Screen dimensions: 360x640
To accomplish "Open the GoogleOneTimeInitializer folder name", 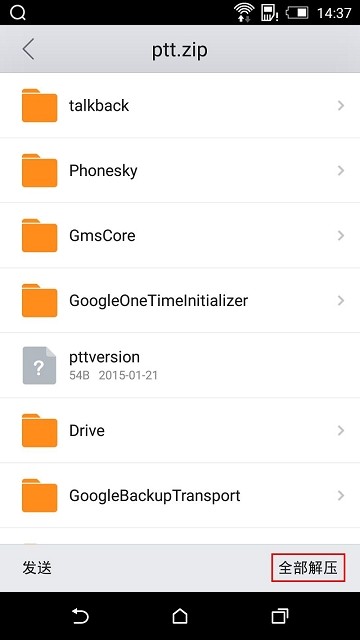I will click(x=158, y=301).
